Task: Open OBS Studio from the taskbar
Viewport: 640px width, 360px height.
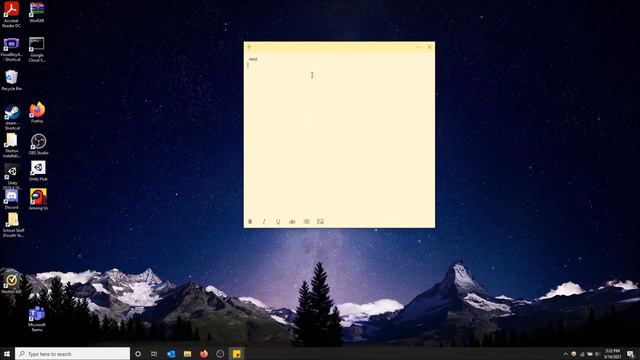Action: (x=220, y=354)
